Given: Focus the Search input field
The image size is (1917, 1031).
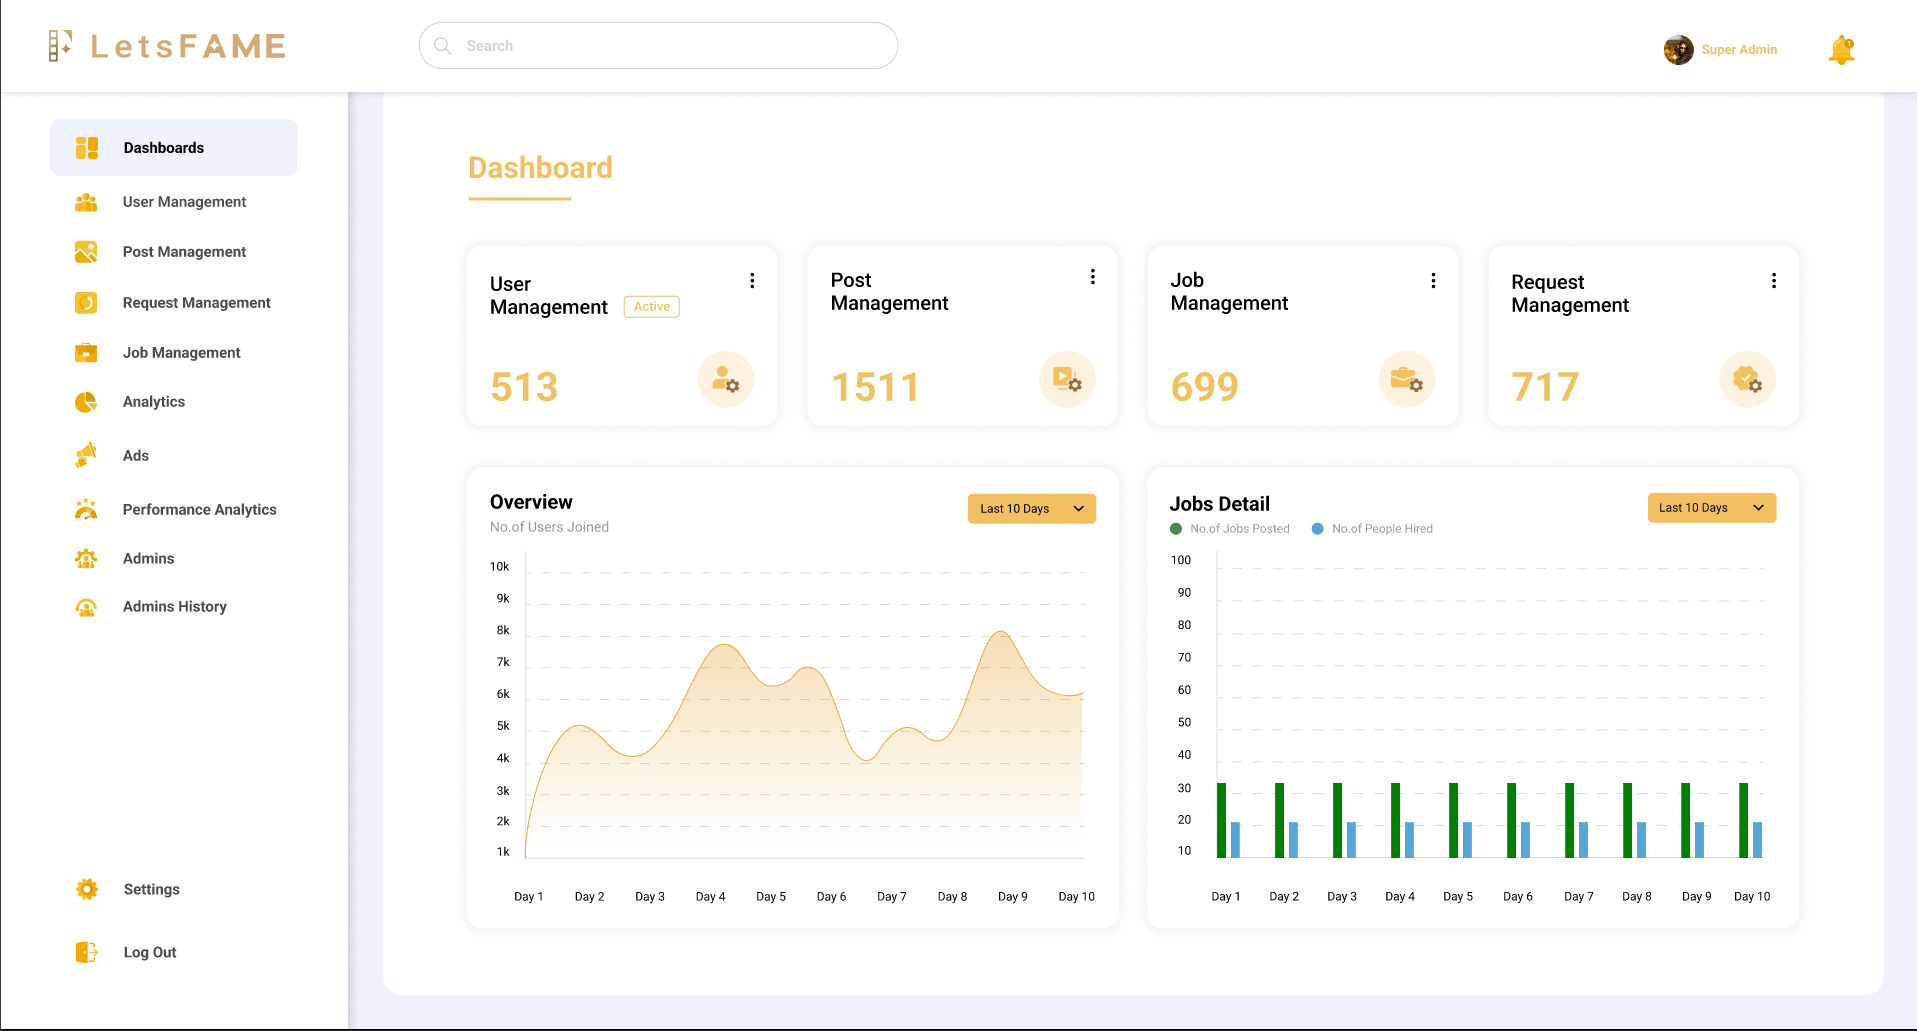Looking at the screenshot, I should (x=658, y=46).
